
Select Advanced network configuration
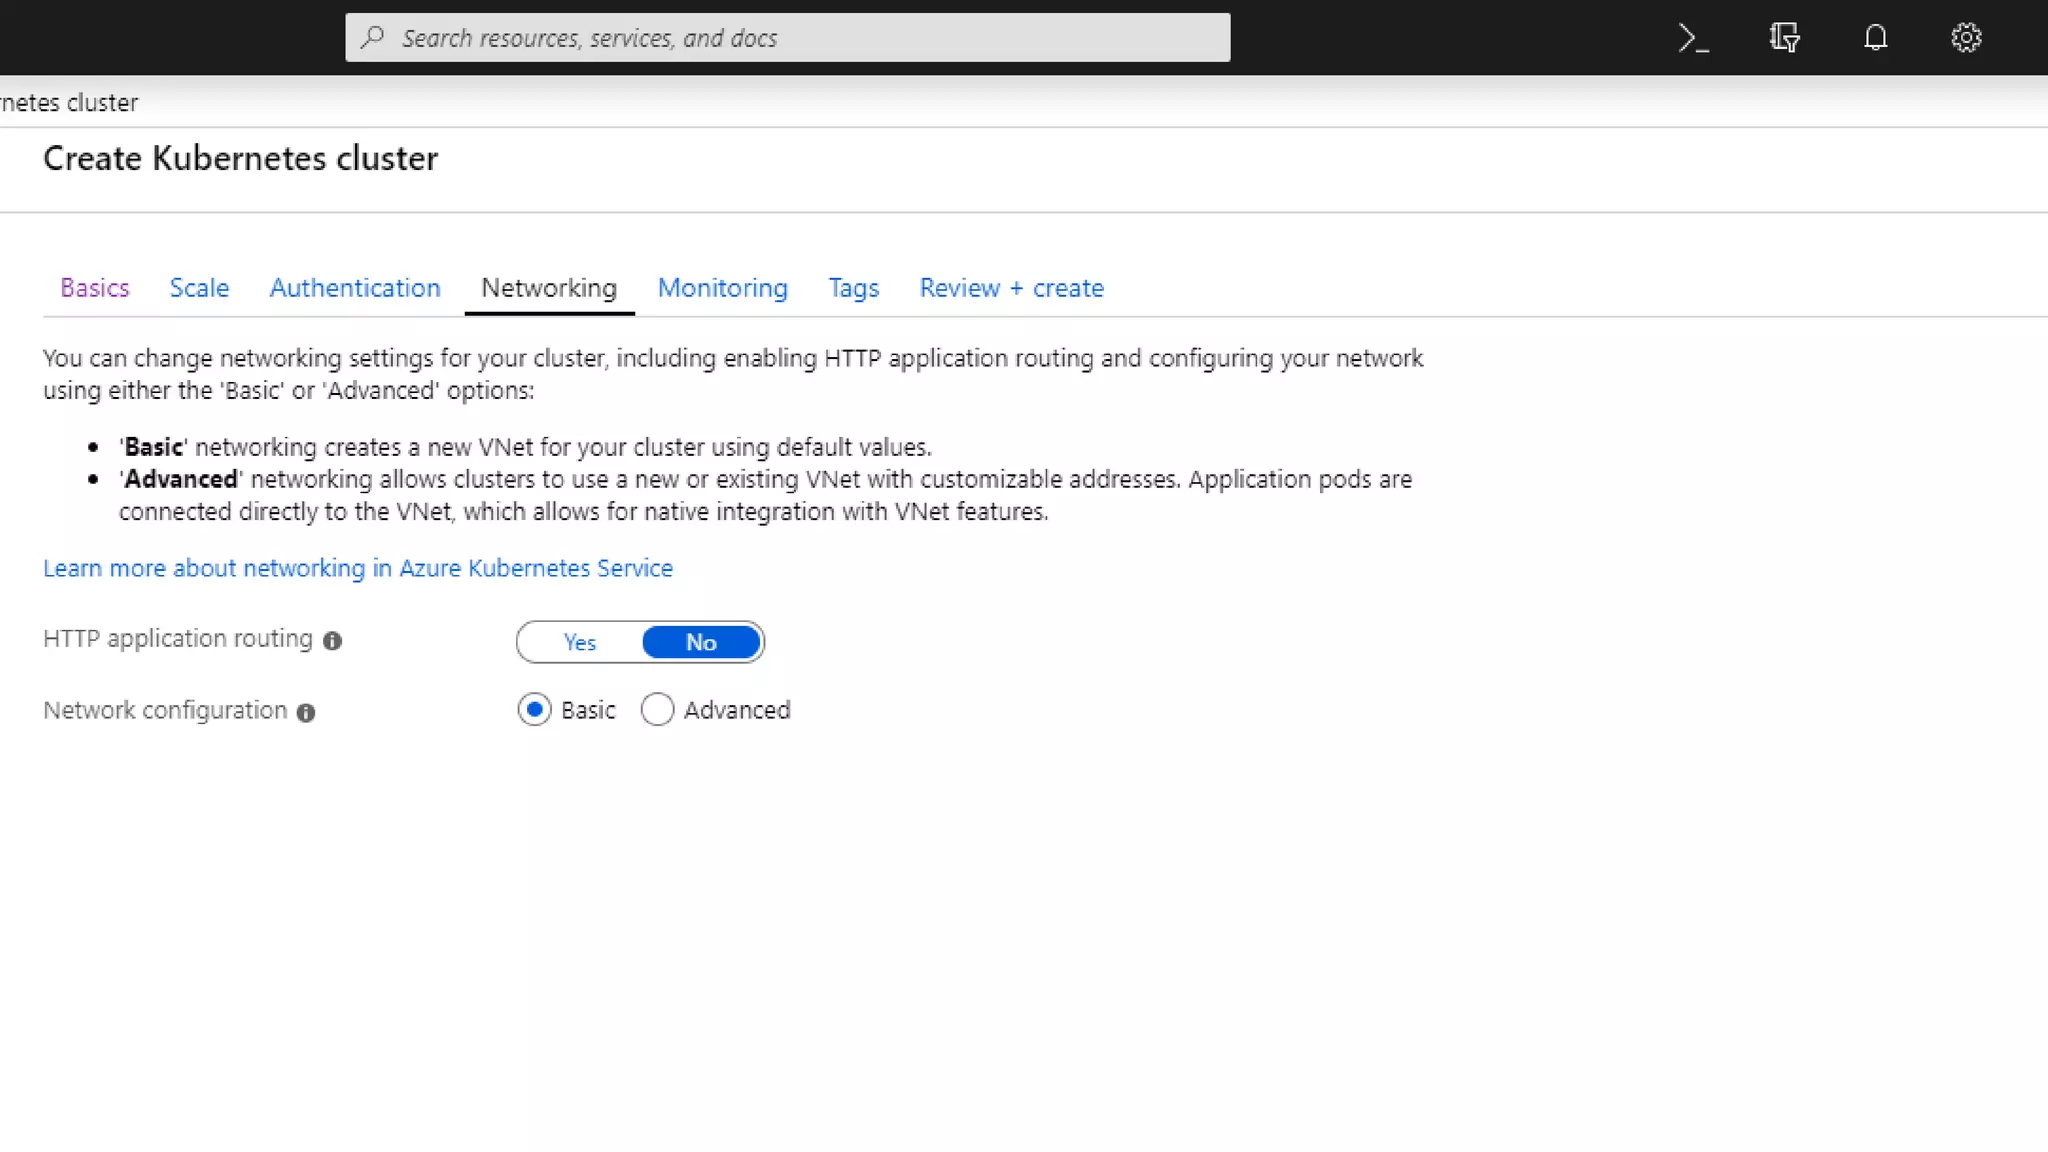click(657, 709)
